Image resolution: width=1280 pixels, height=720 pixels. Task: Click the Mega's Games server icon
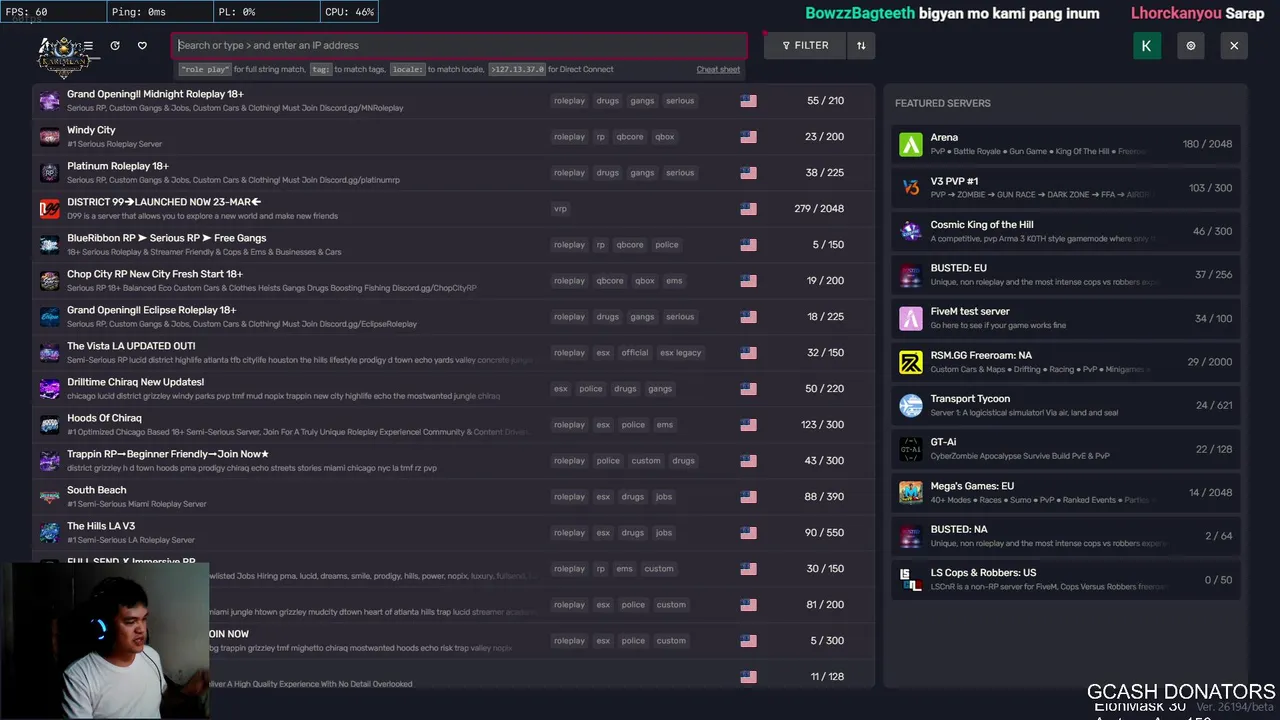(911, 492)
